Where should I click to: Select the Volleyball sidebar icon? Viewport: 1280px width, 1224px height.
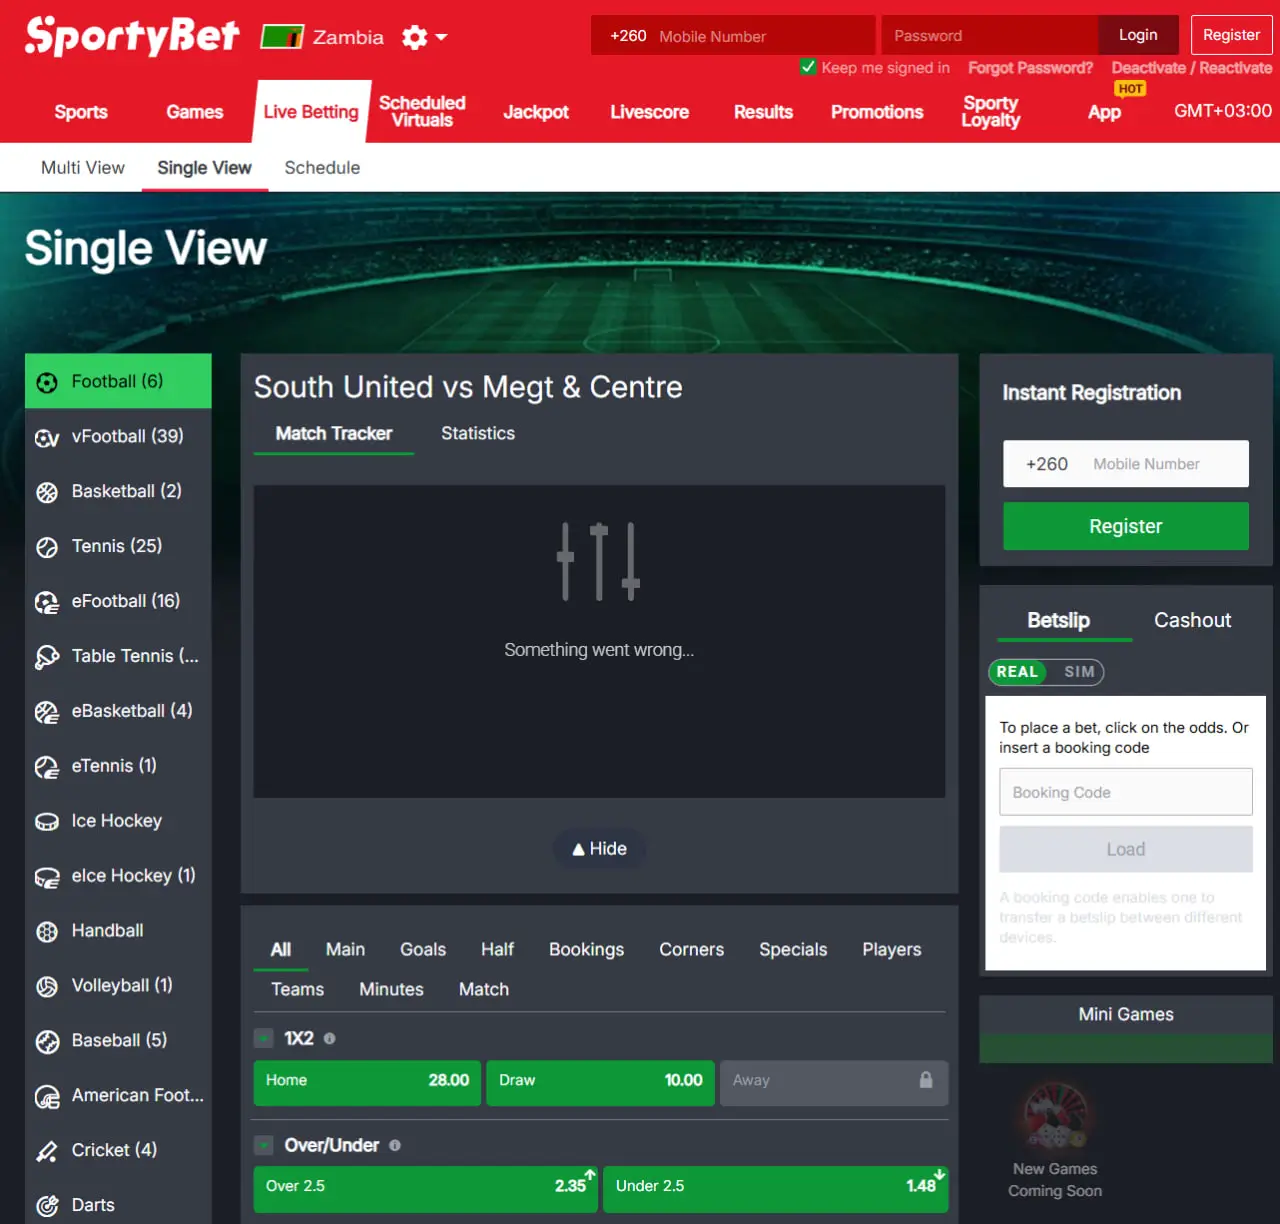click(47, 987)
